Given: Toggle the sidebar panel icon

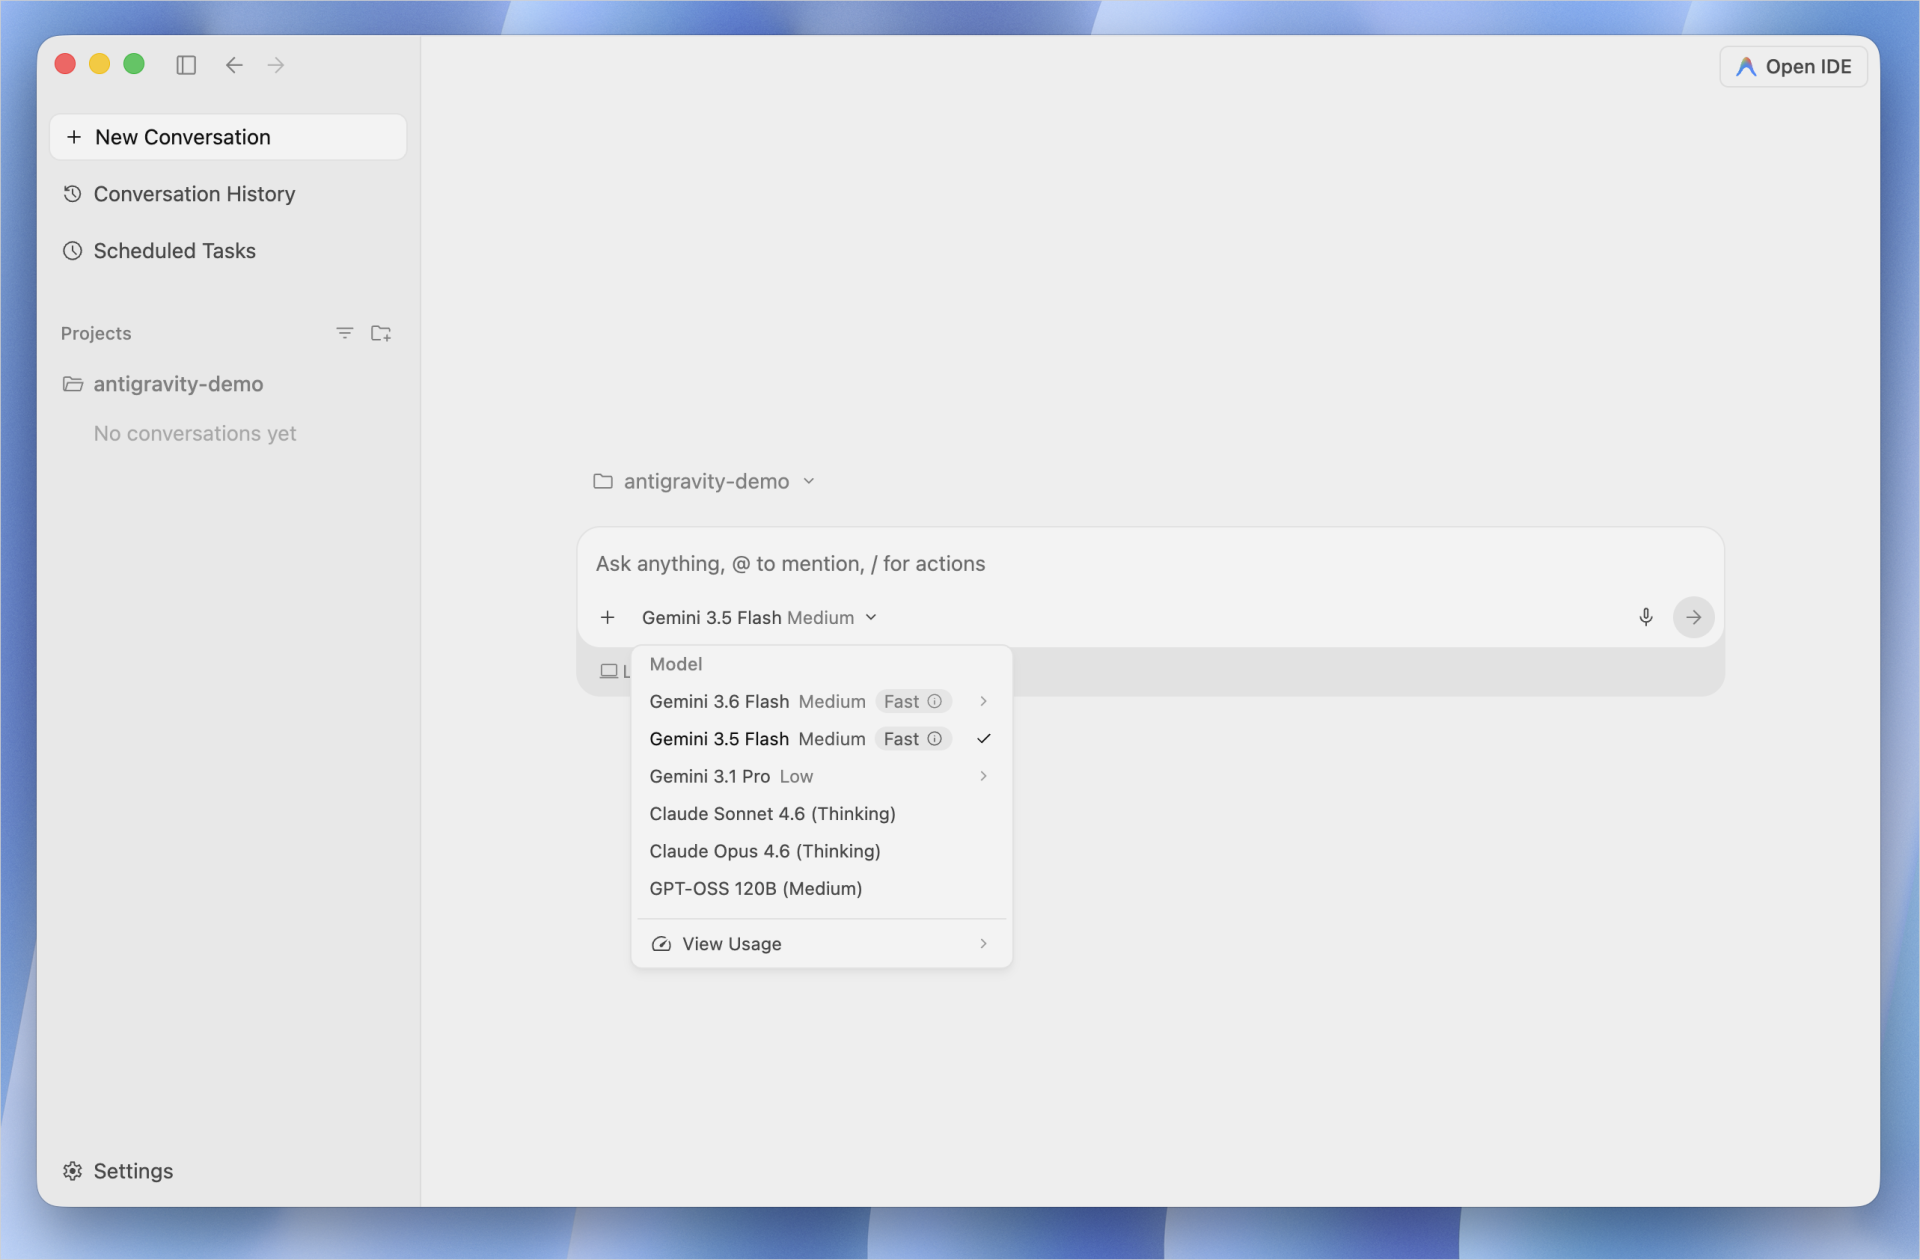Looking at the screenshot, I should [186, 65].
